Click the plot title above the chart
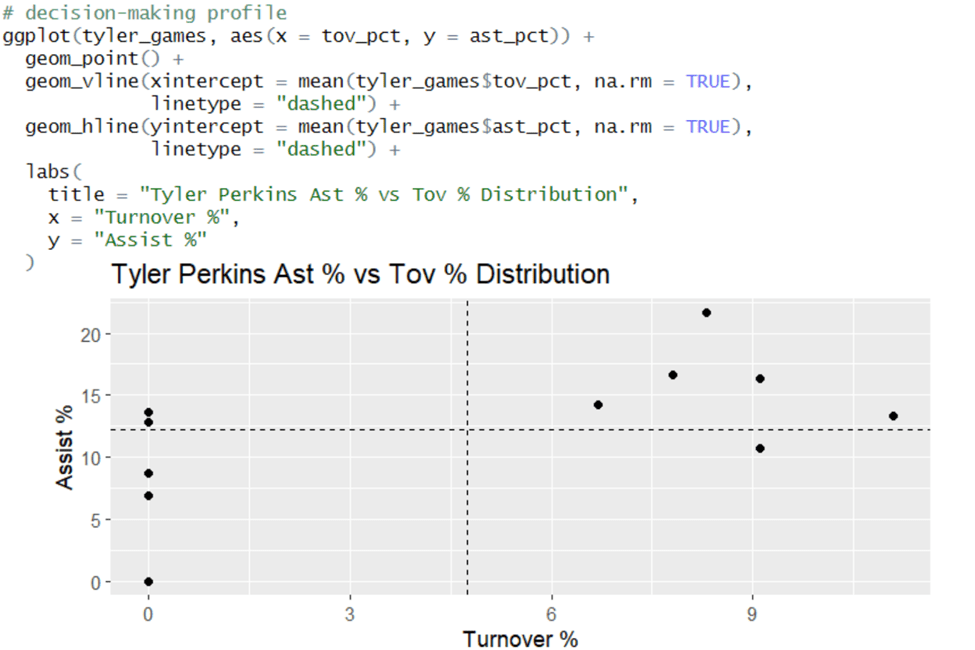The height and width of the screenshot is (650, 975). pyautogui.click(x=360, y=274)
